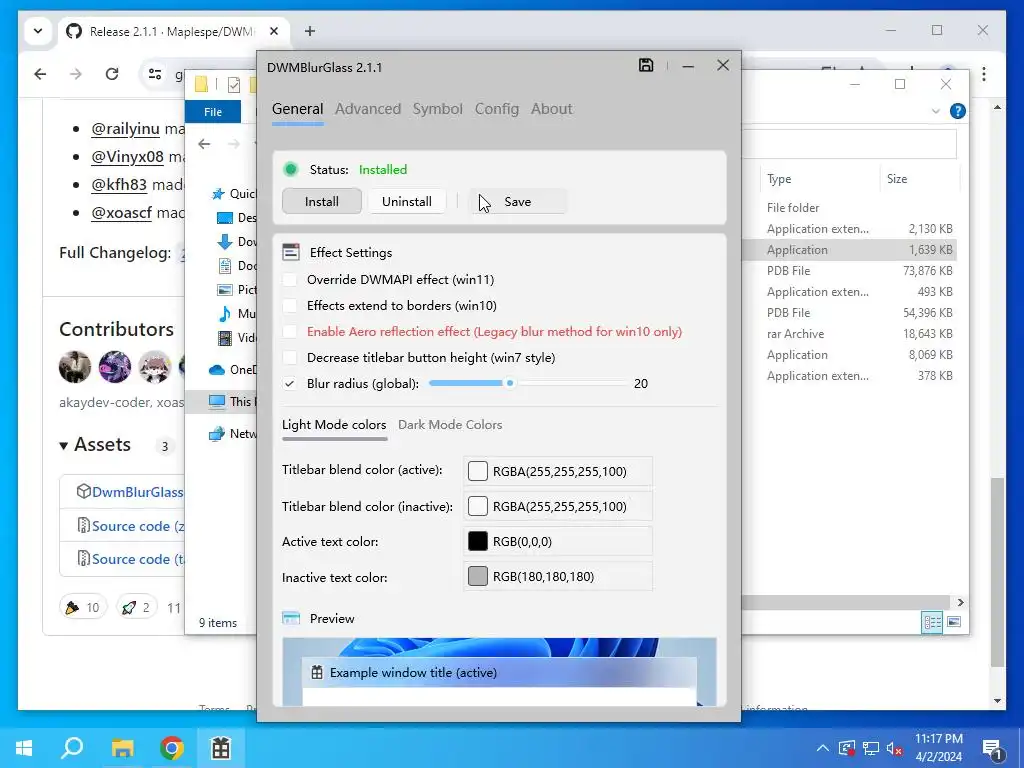Open taskbar Search icon
This screenshot has height=768, width=1024.
[72, 748]
